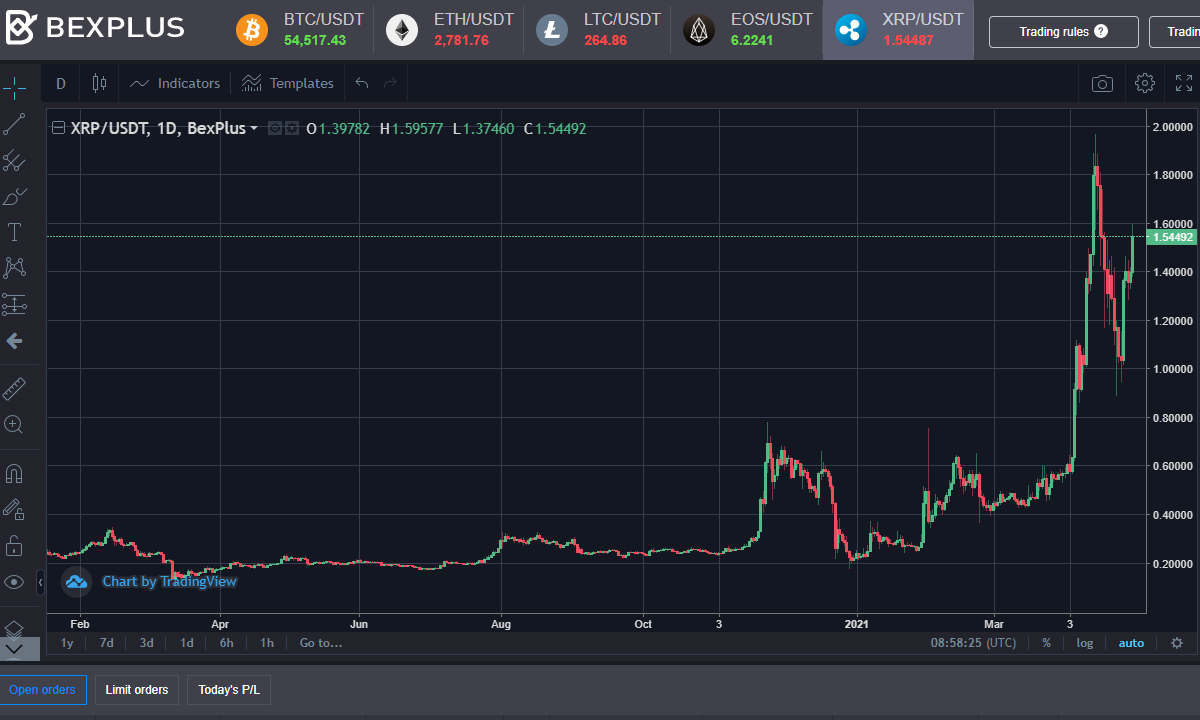
Task: Select the text annotation tool
Action: click(x=15, y=231)
